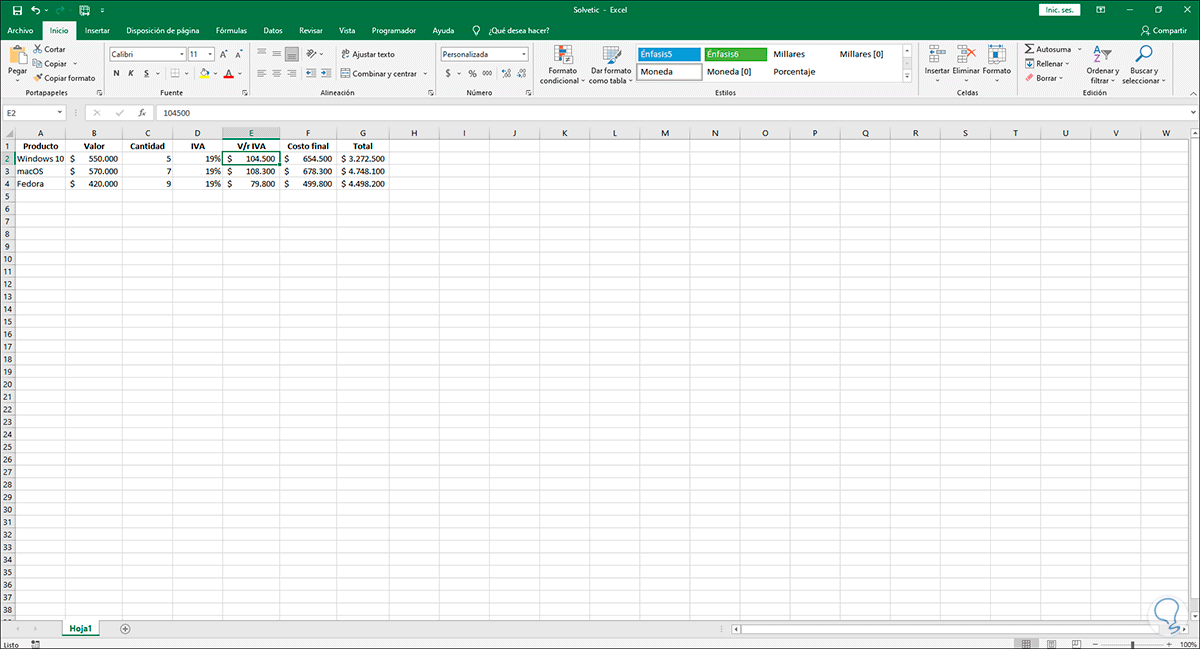Open Buscar y seleccionar

(1143, 64)
